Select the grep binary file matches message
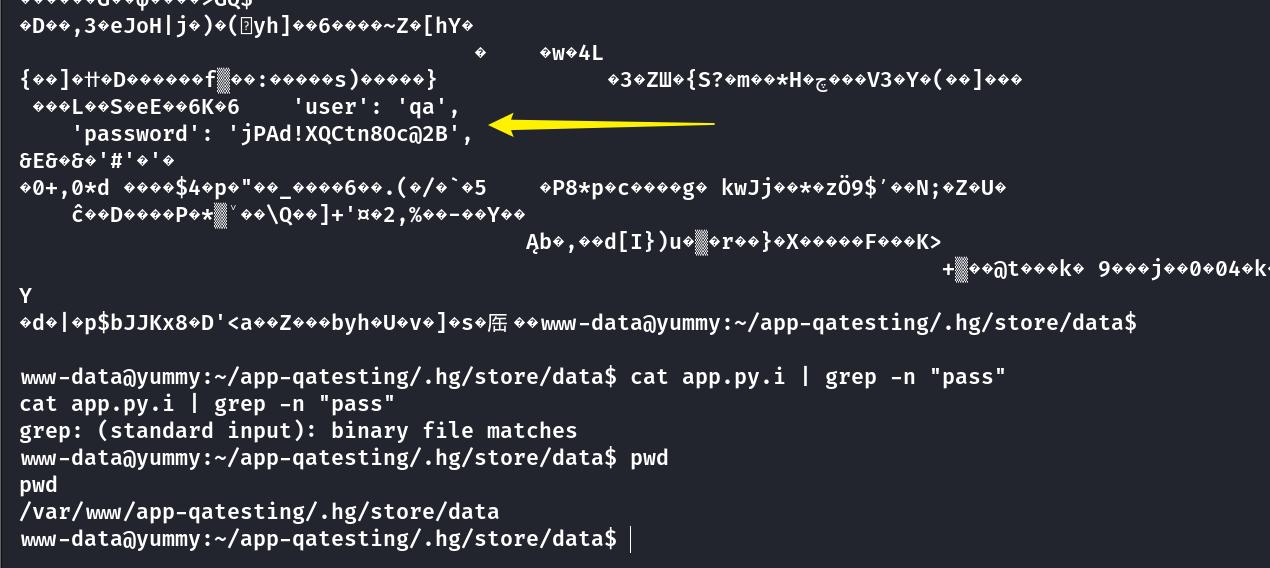The image size is (1270, 568). (298, 431)
